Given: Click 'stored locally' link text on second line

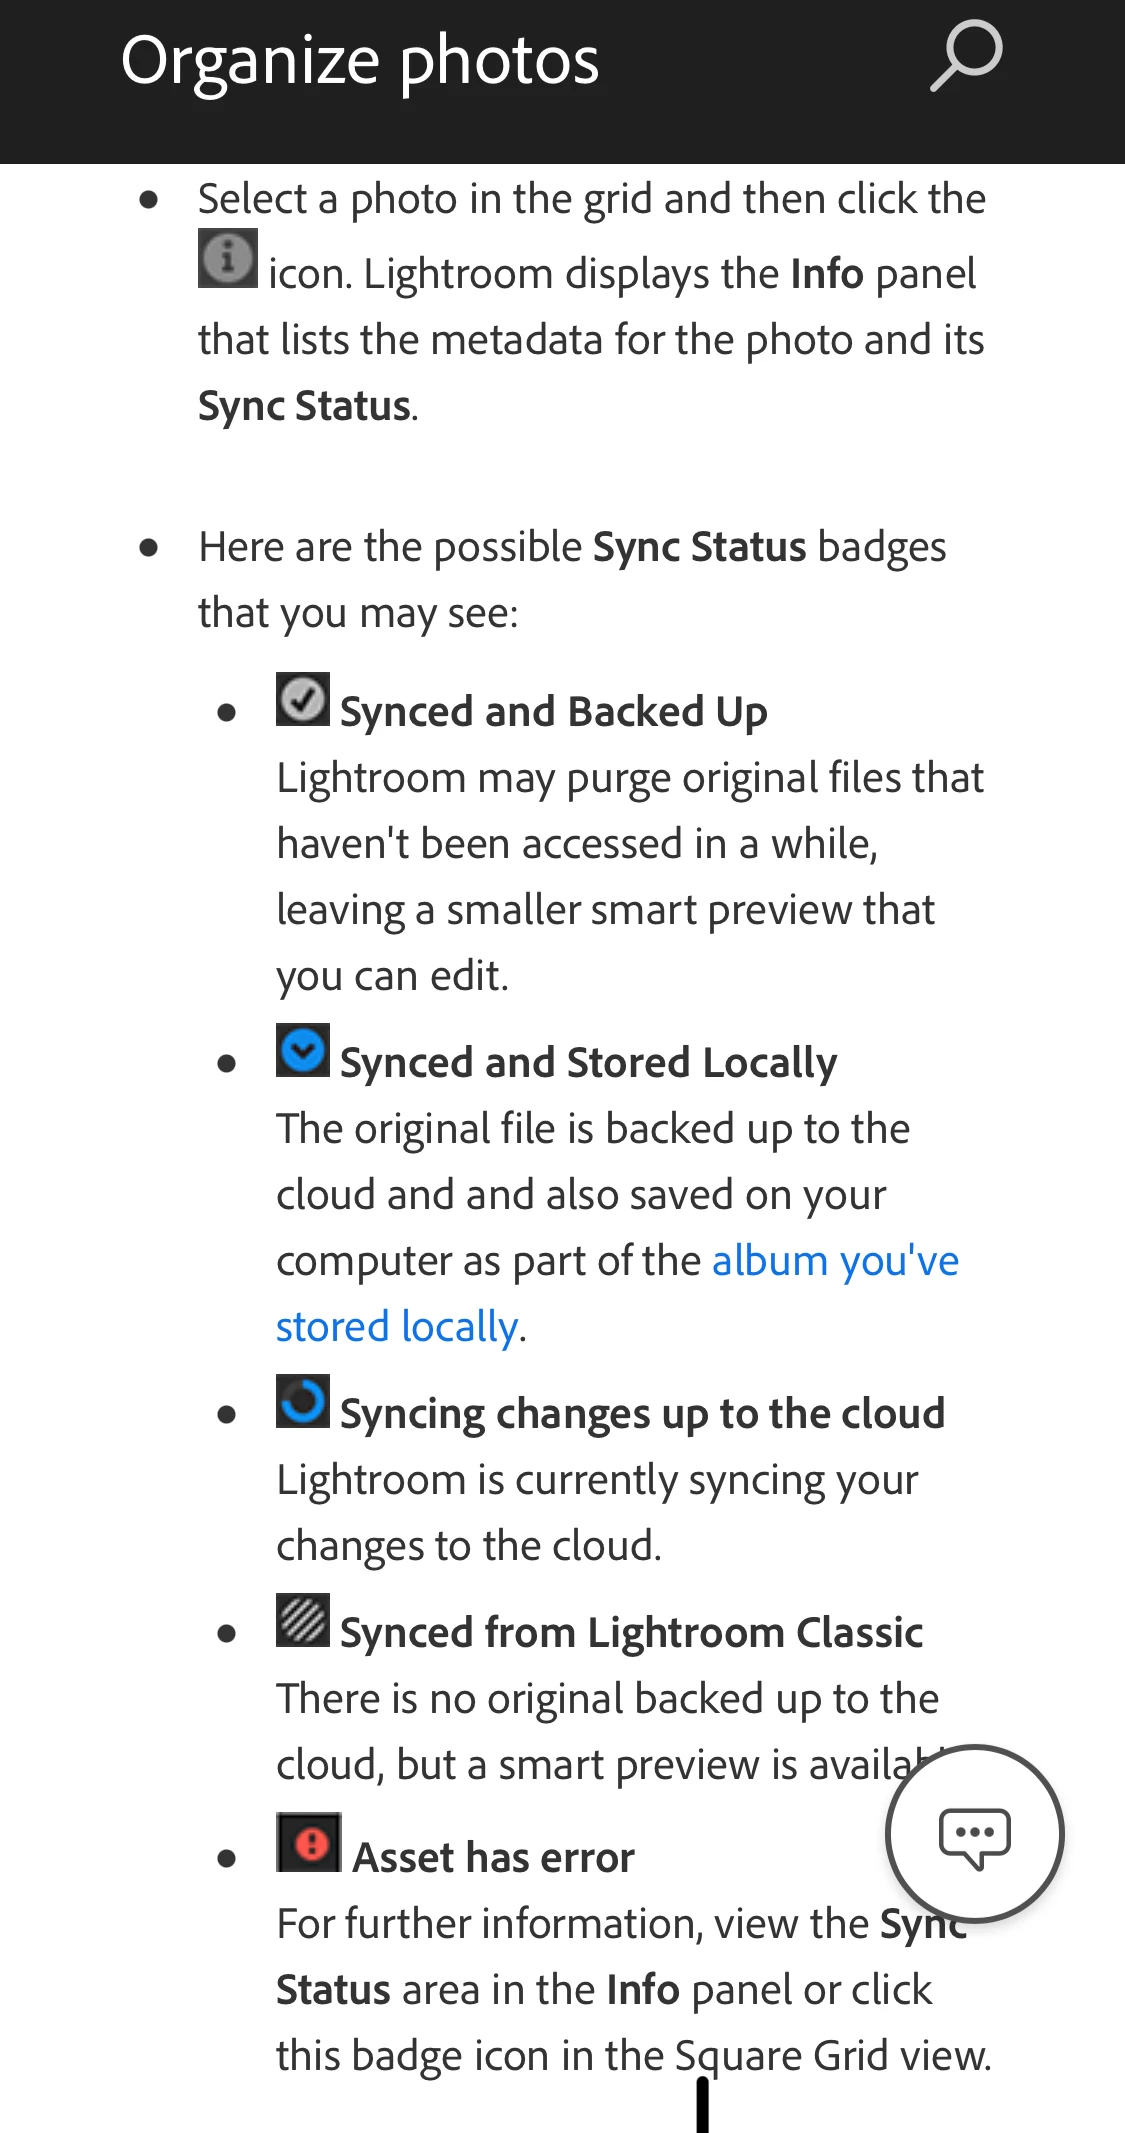Looking at the screenshot, I should coord(397,1327).
